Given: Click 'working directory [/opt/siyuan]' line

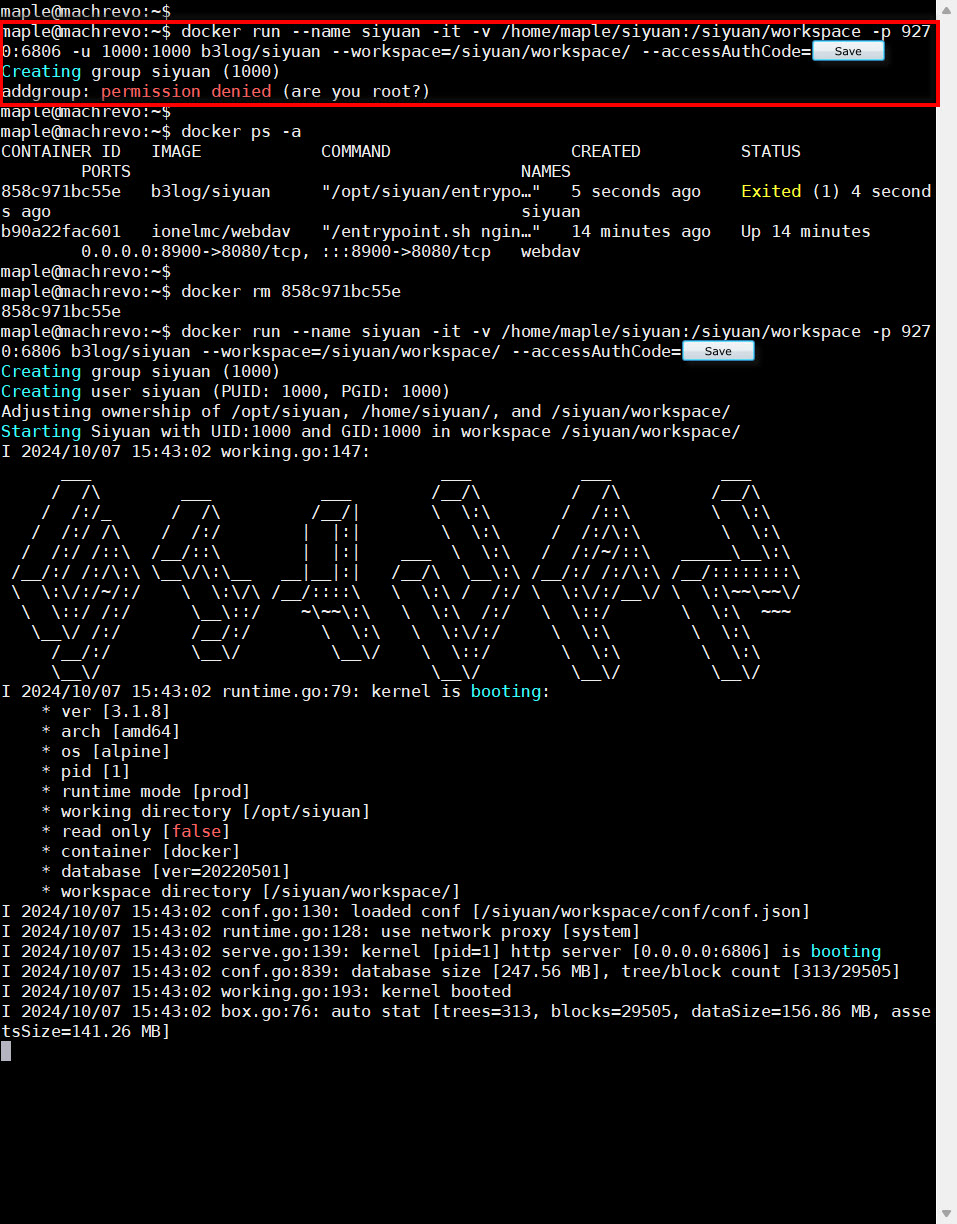Looking at the screenshot, I should click(206, 811).
